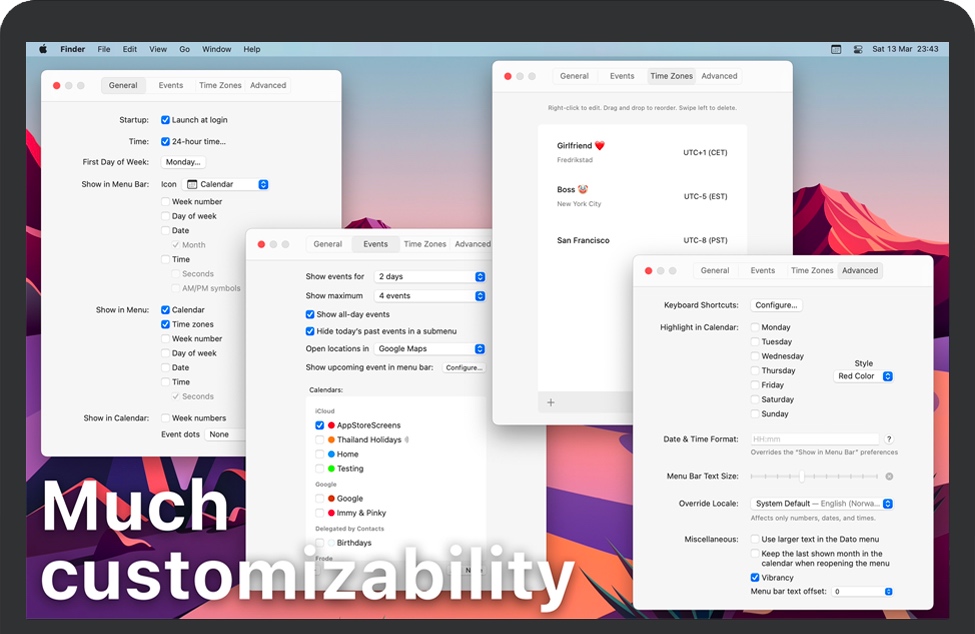Click the red heart beside Girlfriend
Image resolution: width=975 pixels, height=634 pixels.
(x=600, y=146)
